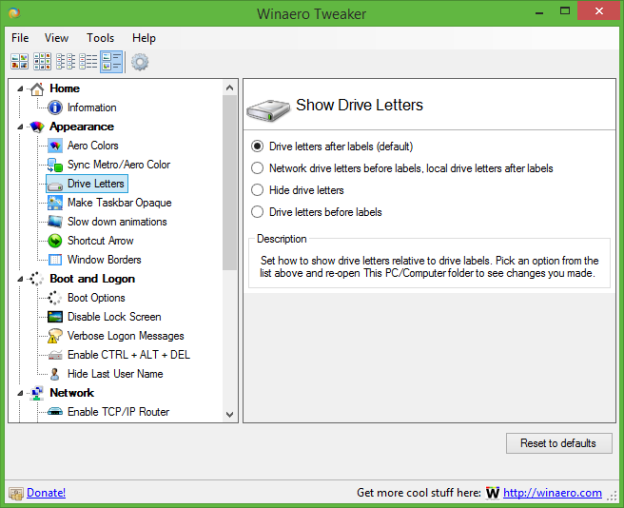
Task: Click the Network category icon
Action: click(x=37, y=393)
